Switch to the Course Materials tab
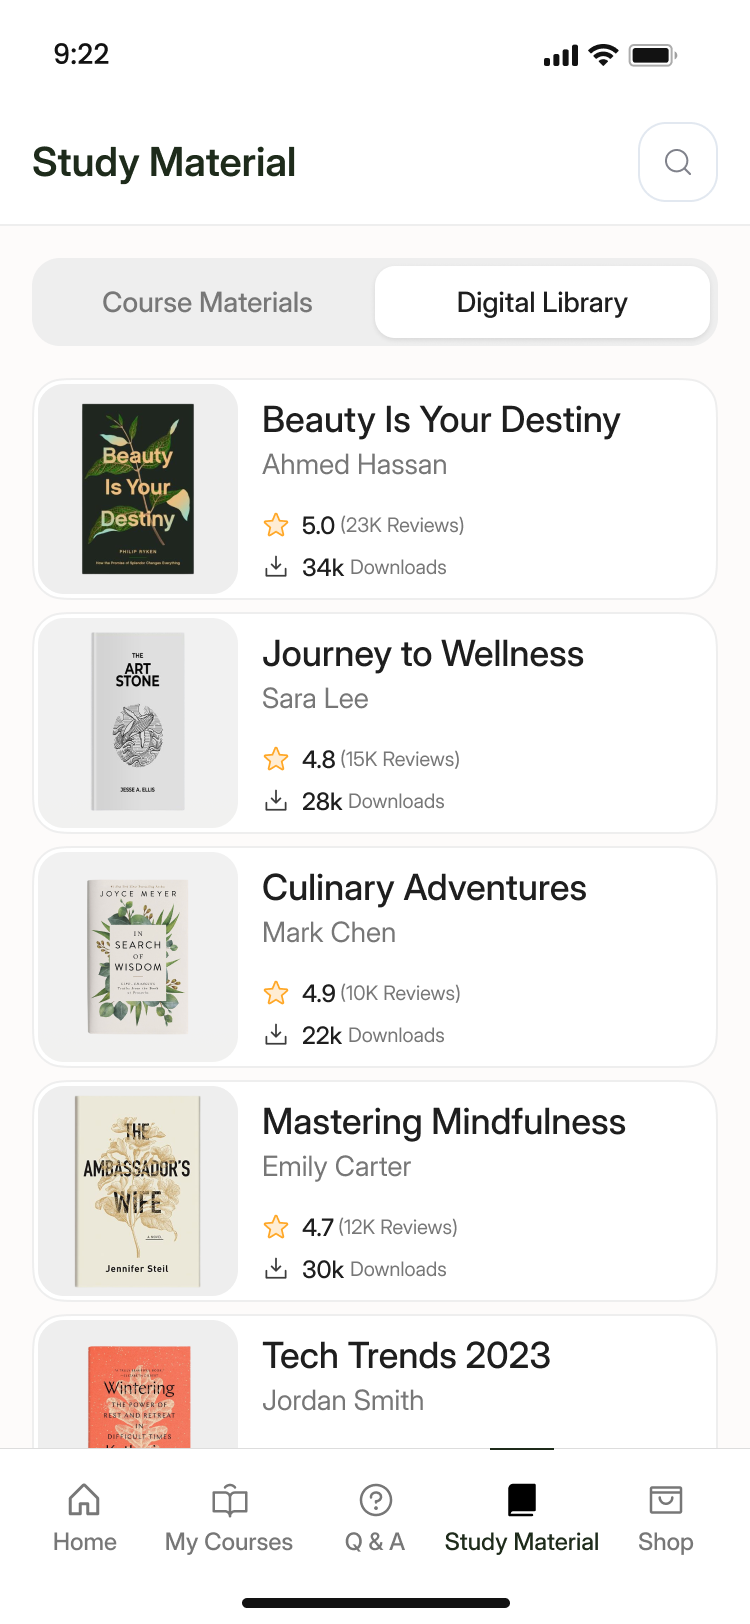 [207, 303]
